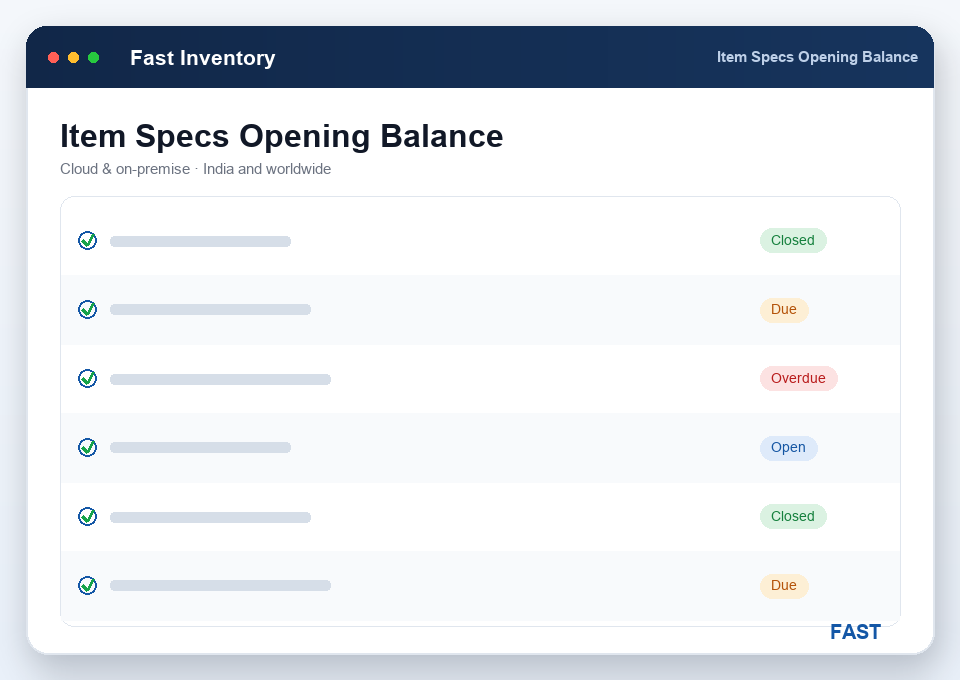Click the Fast Inventory title text
Viewport: 960px width, 680px height.
[x=203, y=58]
